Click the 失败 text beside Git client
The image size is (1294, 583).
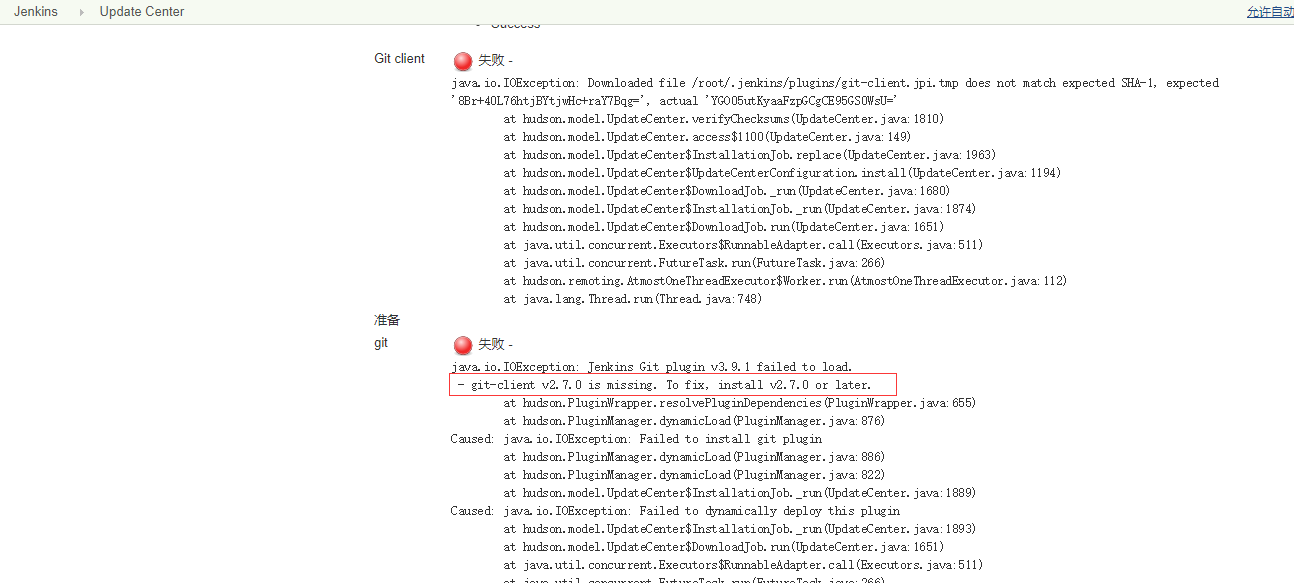point(491,61)
